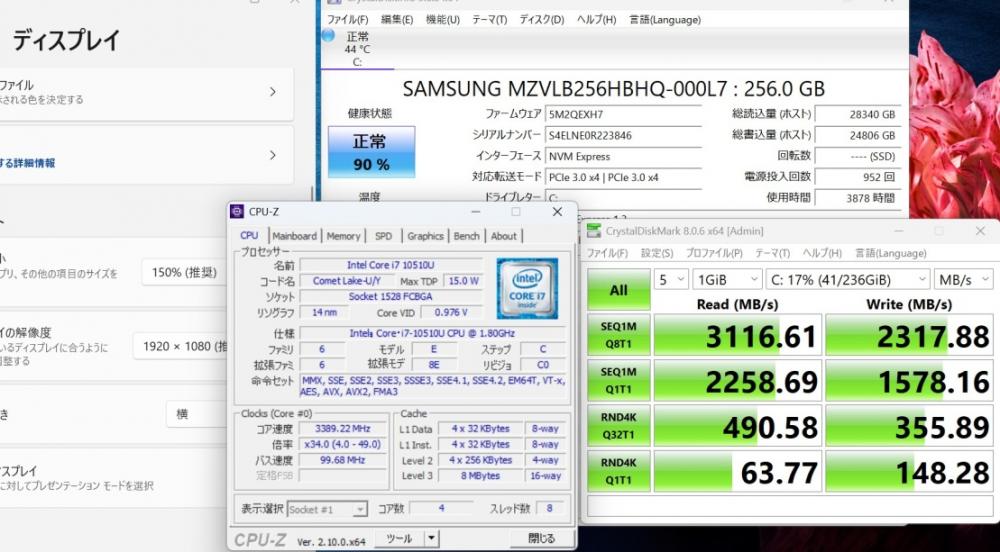Image resolution: width=1000 pixels, height=552 pixels.
Task: Click the 閉じる button in CPU-Z
Action: click(541, 539)
